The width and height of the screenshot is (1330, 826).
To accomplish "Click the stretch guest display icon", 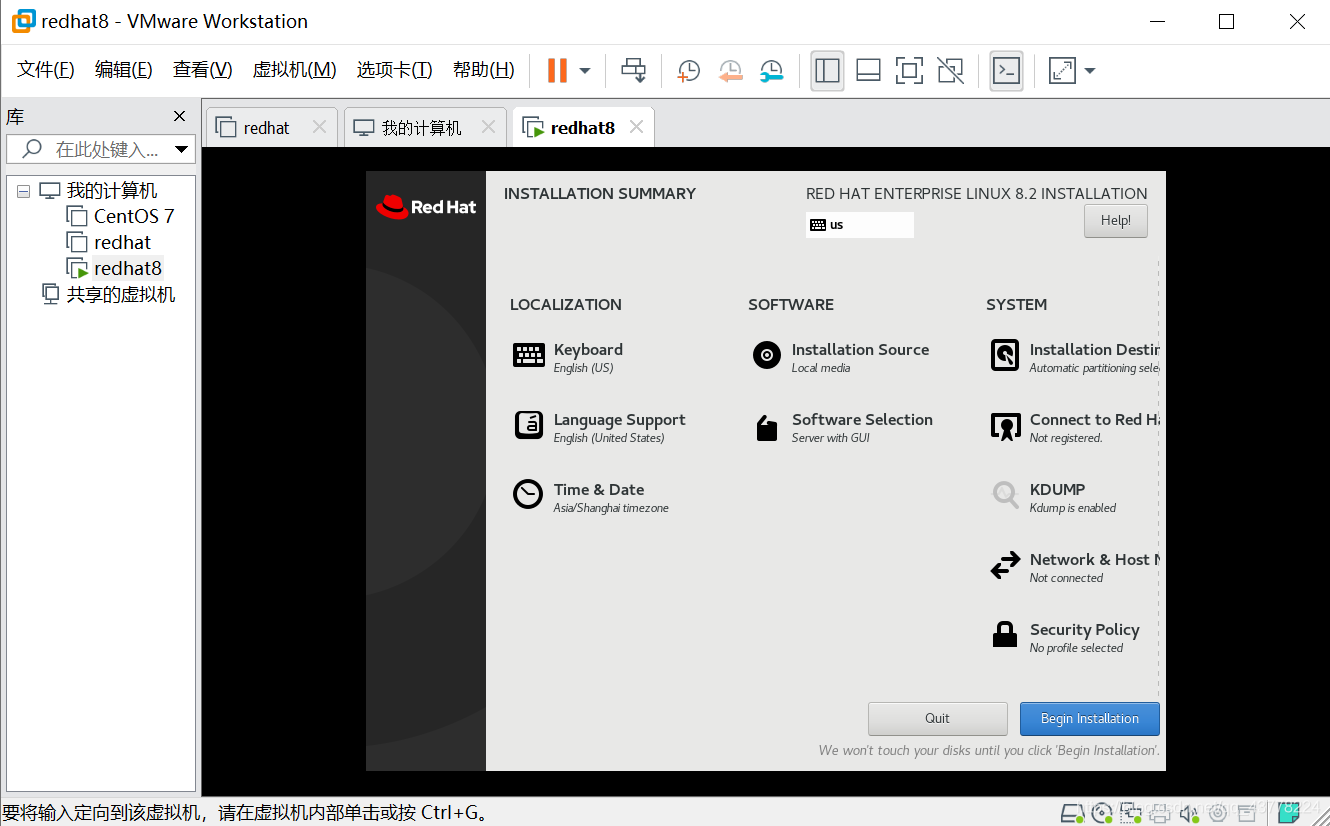I will (x=1061, y=70).
